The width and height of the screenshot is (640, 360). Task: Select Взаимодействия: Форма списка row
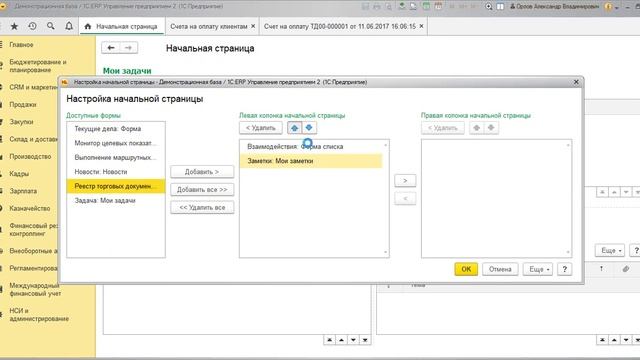click(311, 147)
